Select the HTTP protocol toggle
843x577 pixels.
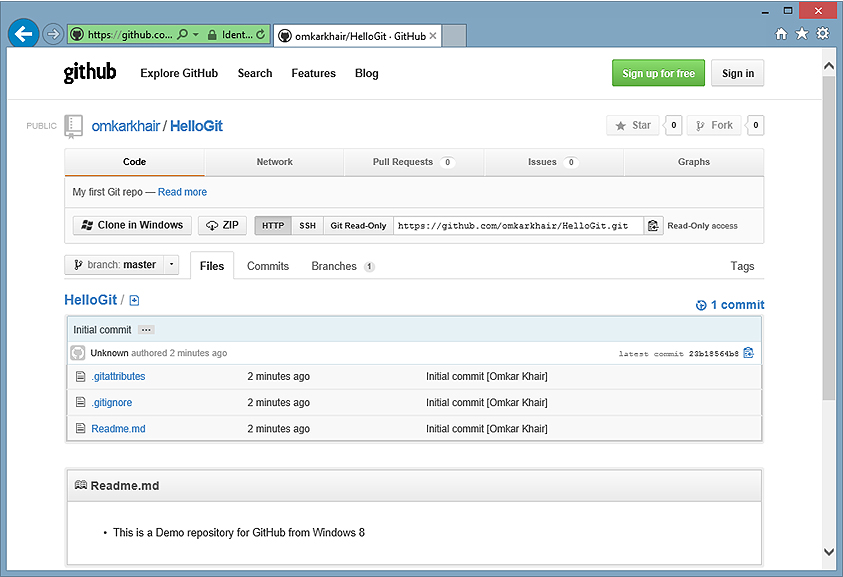click(272, 226)
